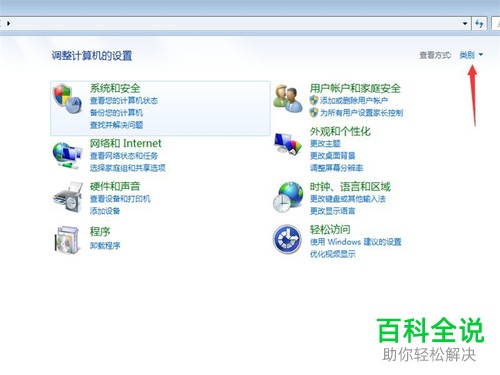Click the refresh button beside address bar
This screenshot has height=375, width=500.
coord(479,24)
